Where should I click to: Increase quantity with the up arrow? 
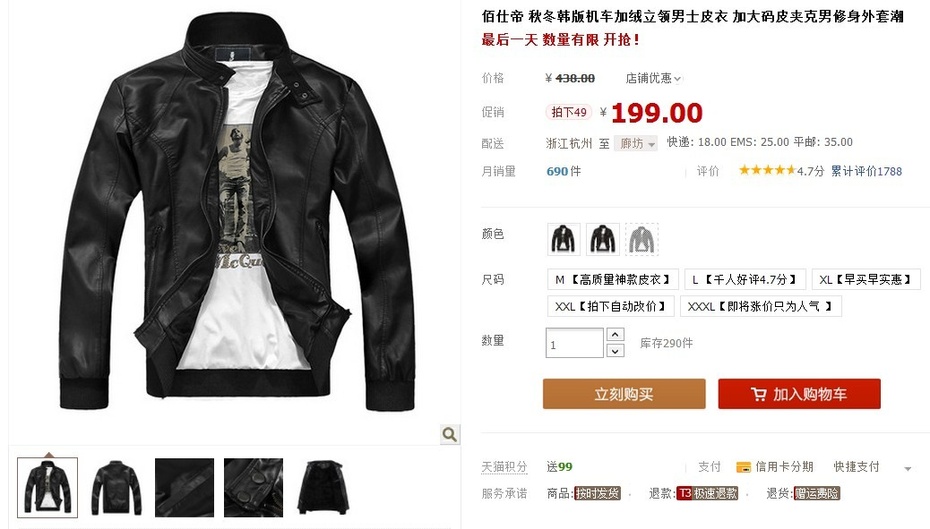615,335
